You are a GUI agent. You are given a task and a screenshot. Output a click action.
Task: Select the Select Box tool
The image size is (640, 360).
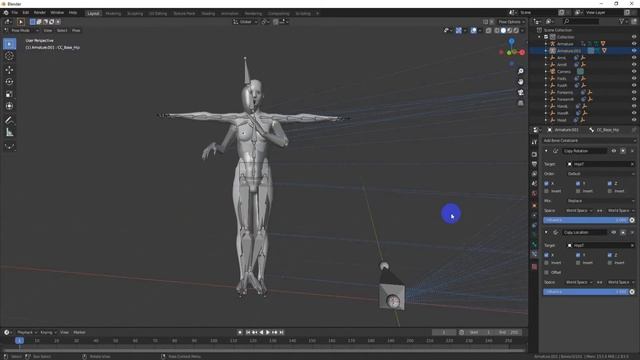click(9, 44)
